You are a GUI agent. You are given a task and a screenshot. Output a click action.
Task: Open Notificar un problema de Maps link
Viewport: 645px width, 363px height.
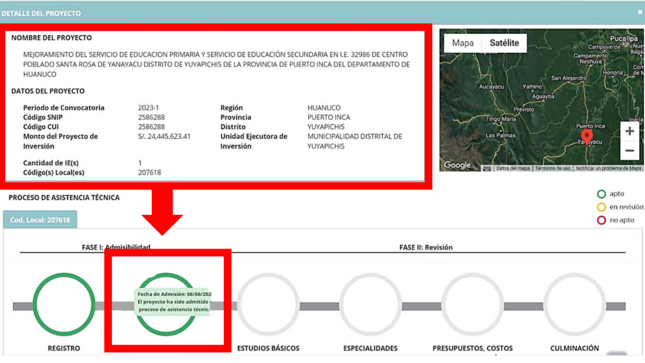[x=608, y=168]
